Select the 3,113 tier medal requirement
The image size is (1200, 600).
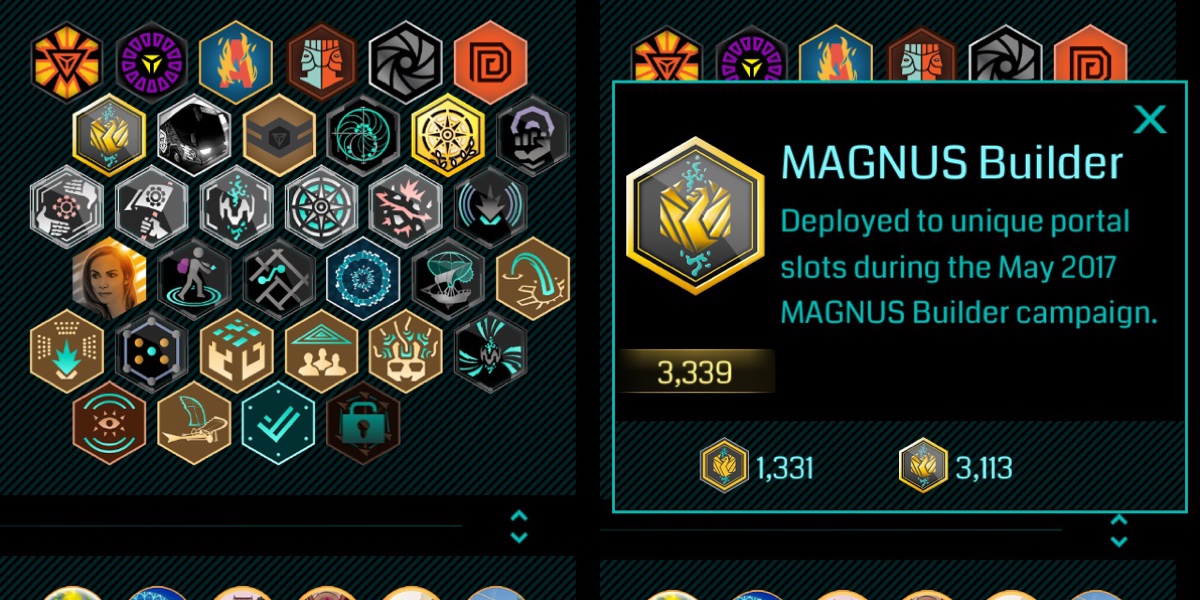coord(957,466)
